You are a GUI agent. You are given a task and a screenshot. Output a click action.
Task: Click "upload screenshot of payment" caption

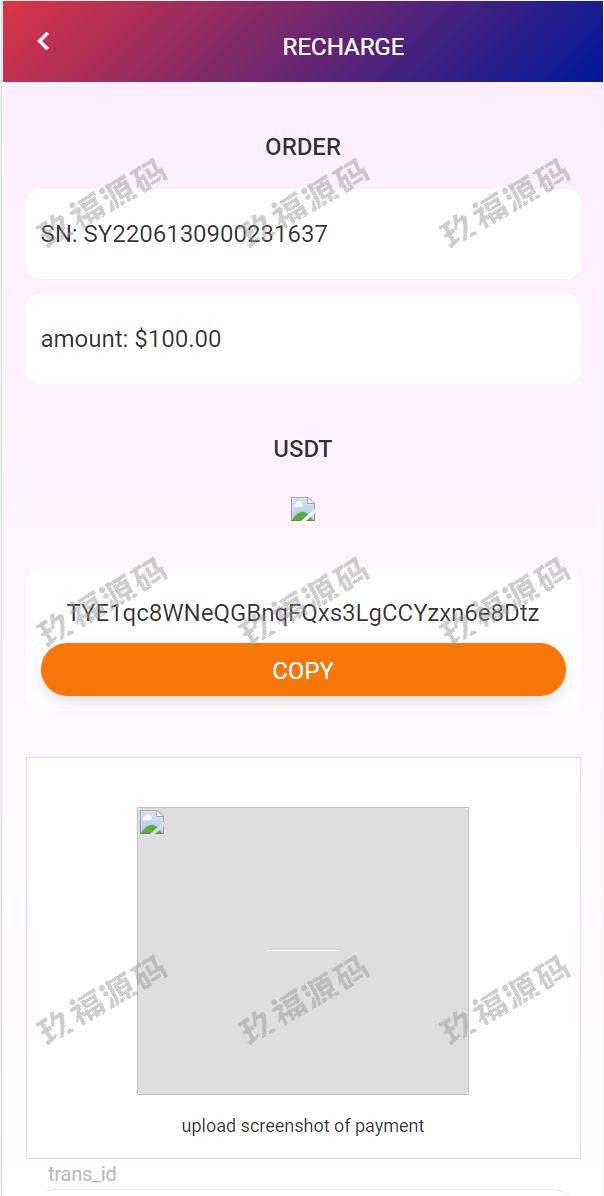pos(303,1126)
